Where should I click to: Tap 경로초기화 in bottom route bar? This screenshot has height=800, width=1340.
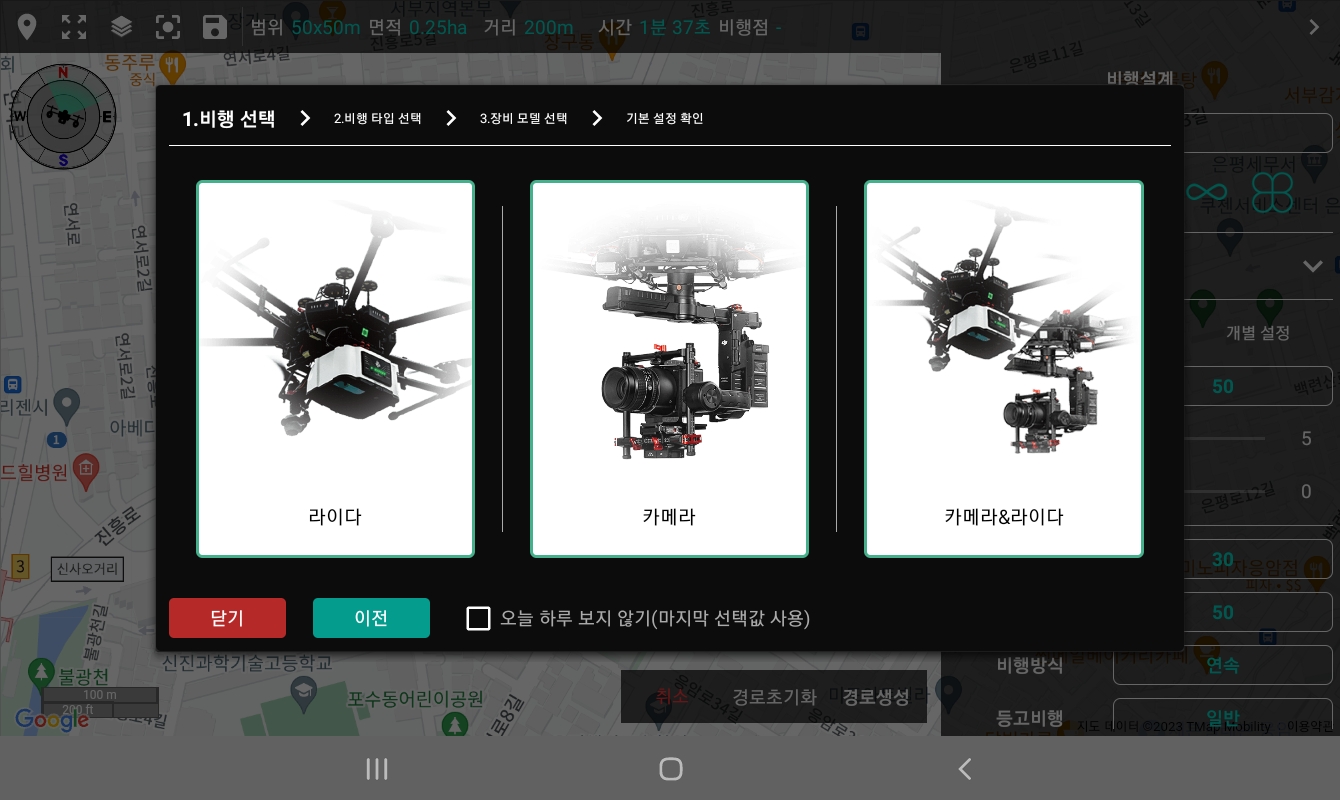774,697
